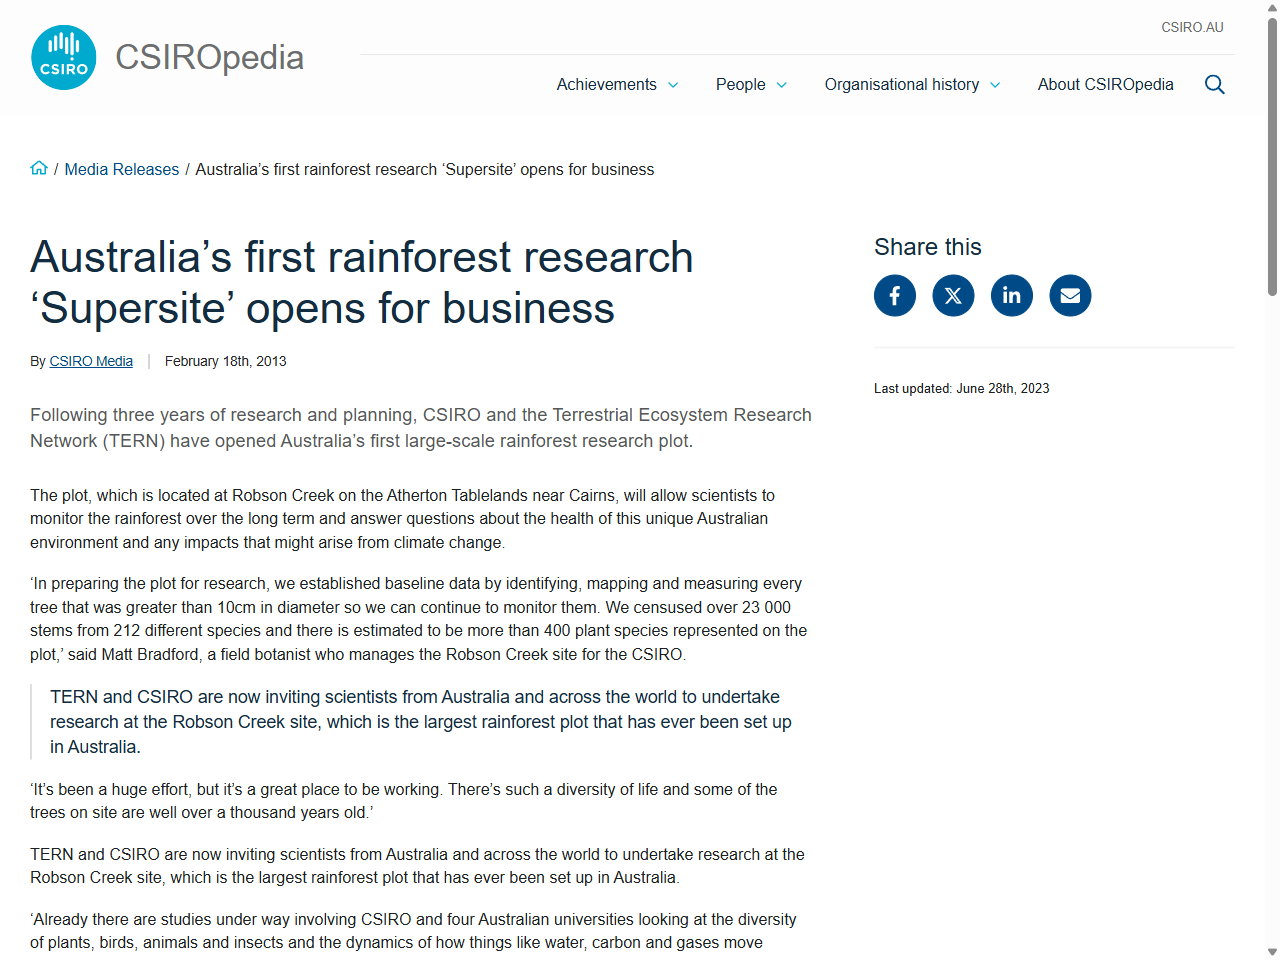Open the CSIRO Media author link
The height and width of the screenshot is (960, 1280).
[x=91, y=361]
